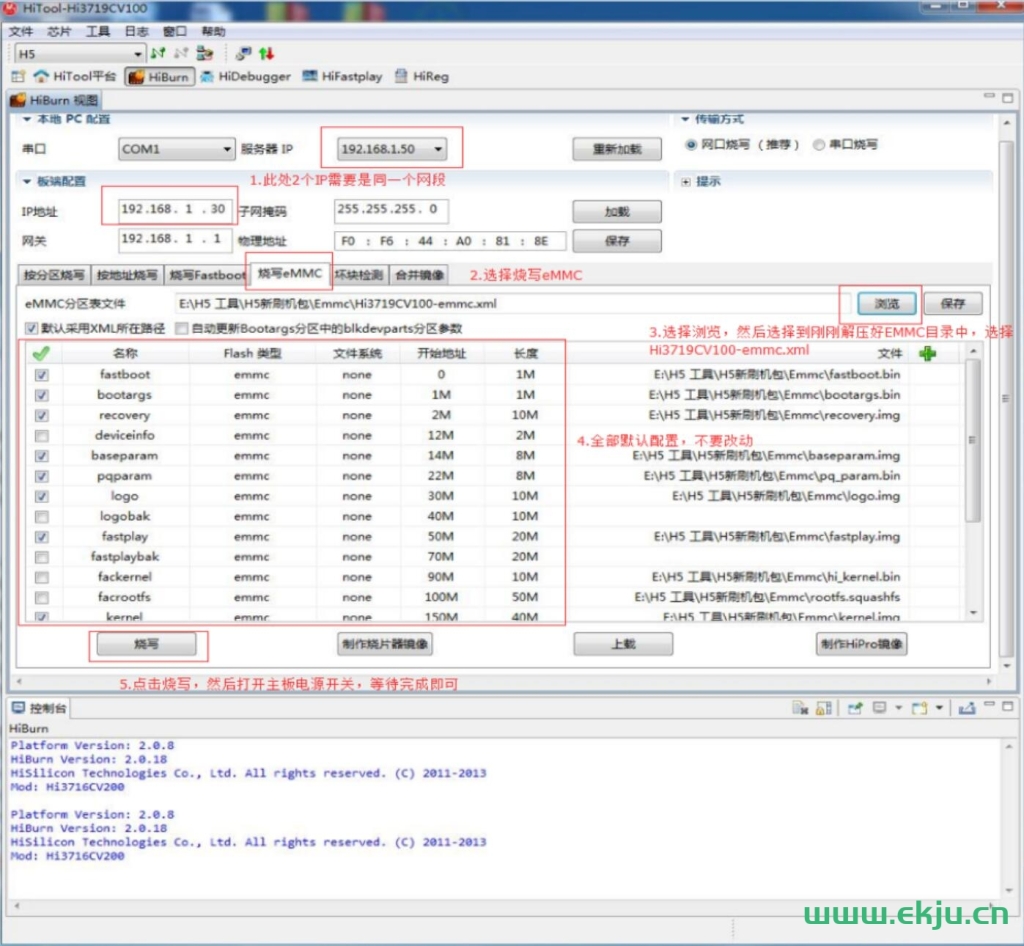Open the 芯片 menu
Image resolution: width=1024 pixels, height=946 pixels.
coord(59,31)
